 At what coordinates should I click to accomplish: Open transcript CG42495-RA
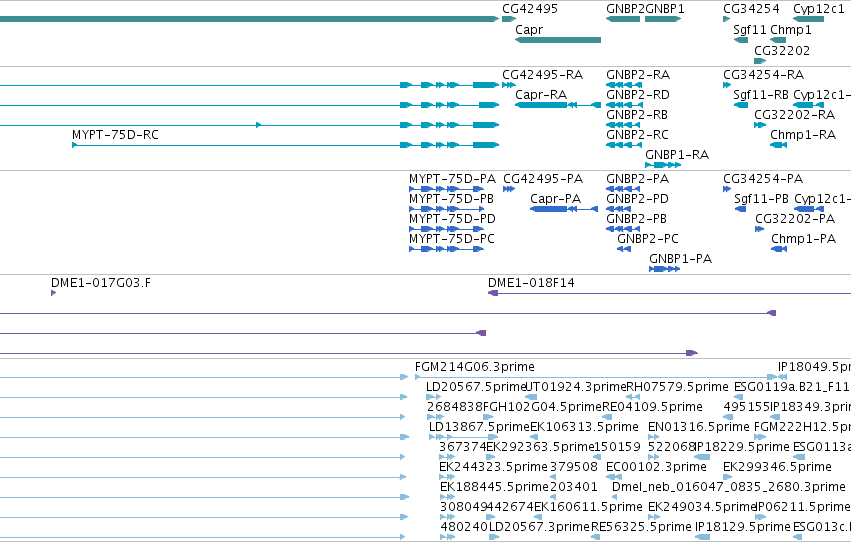(x=542, y=74)
